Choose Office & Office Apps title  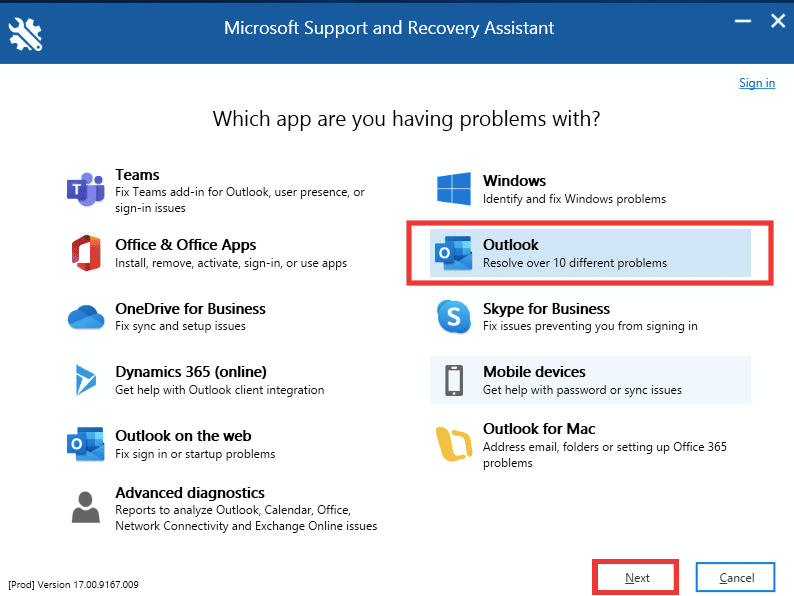pyautogui.click(x=186, y=245)
